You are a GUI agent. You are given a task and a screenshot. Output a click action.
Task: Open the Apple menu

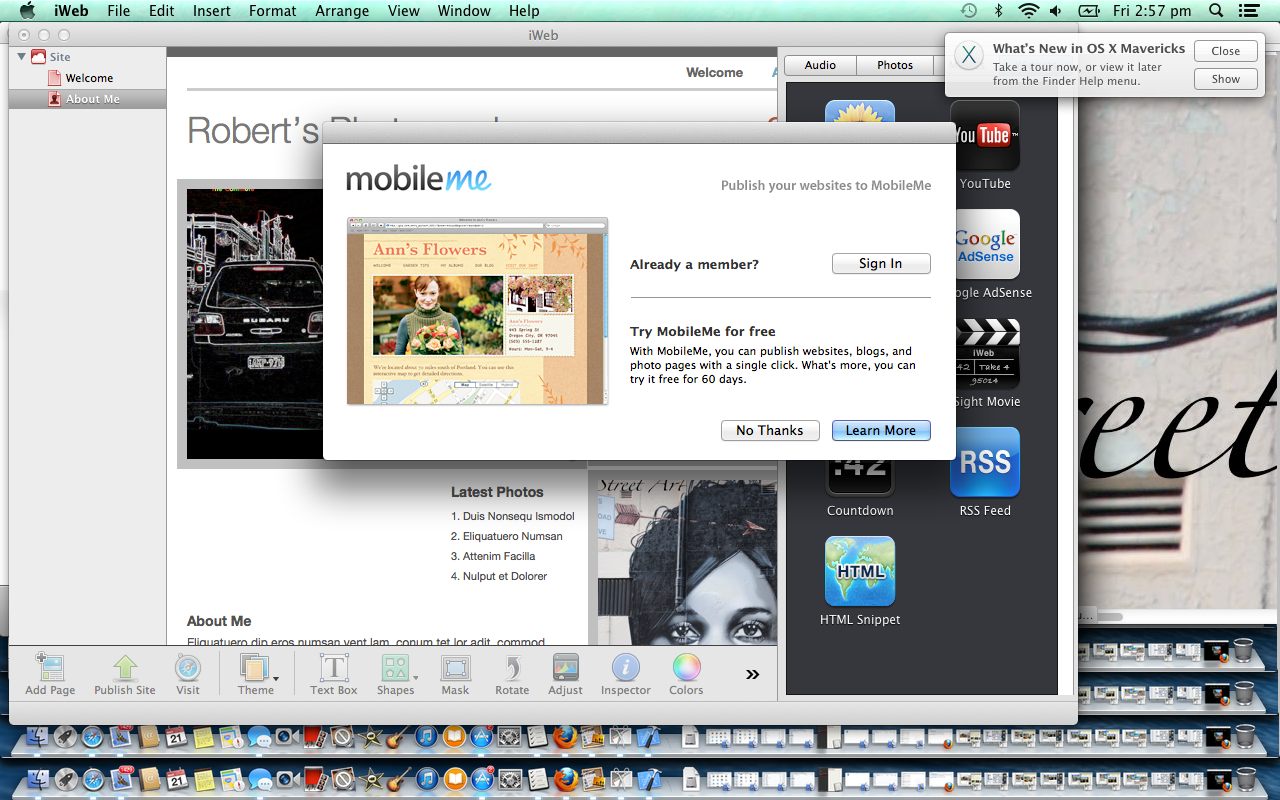[27, 11]
